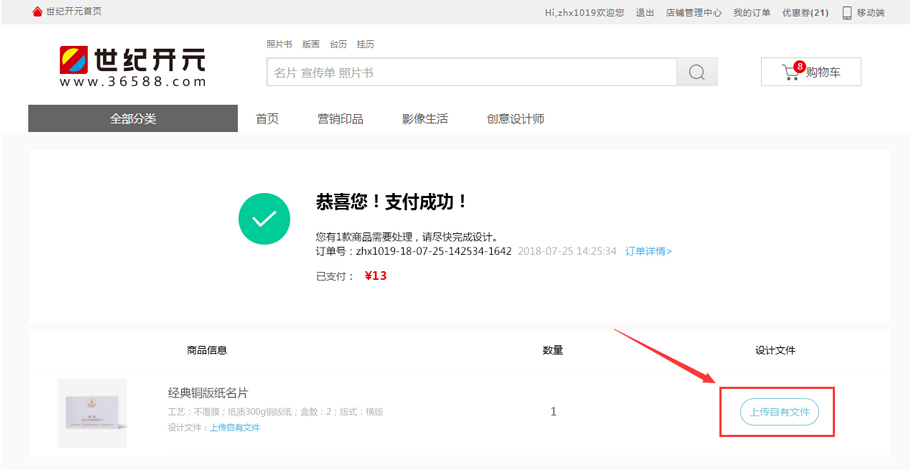
Task: Click 退出 to log out
Action: (x=645, y=13)
